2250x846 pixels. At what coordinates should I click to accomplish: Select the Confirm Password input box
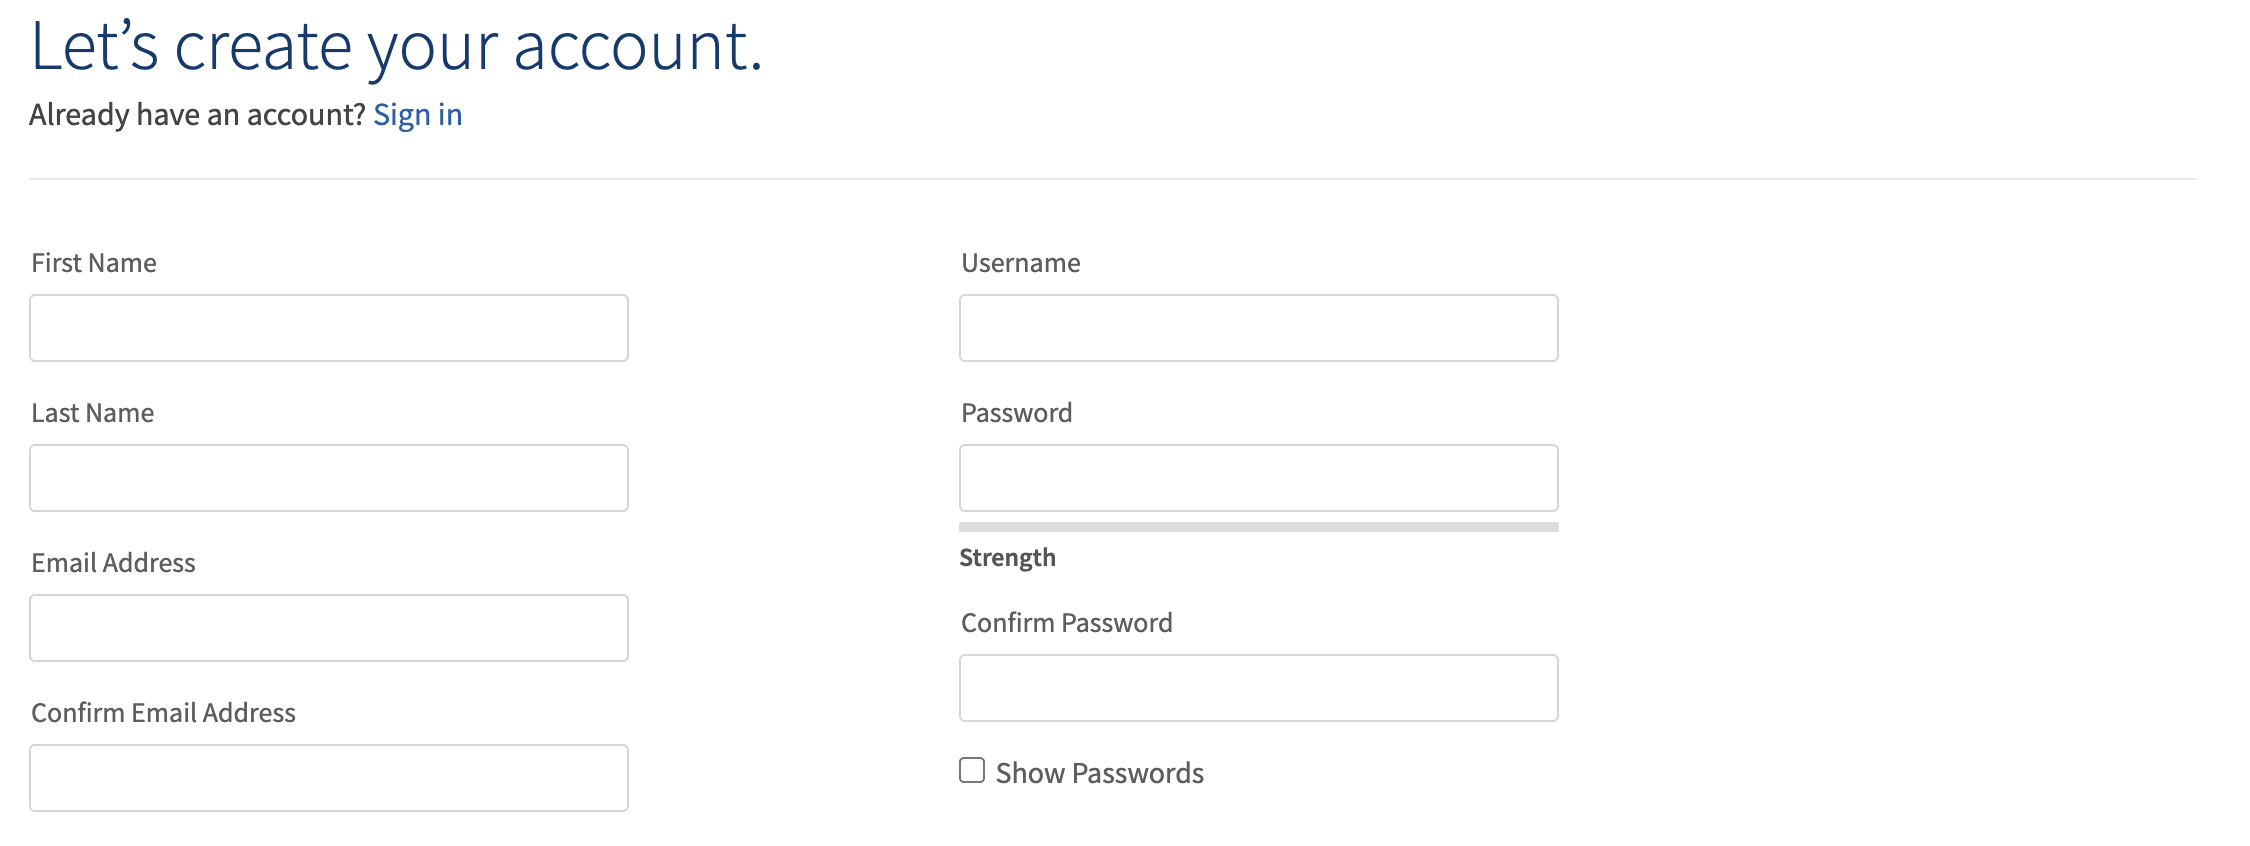(1258, 688)
